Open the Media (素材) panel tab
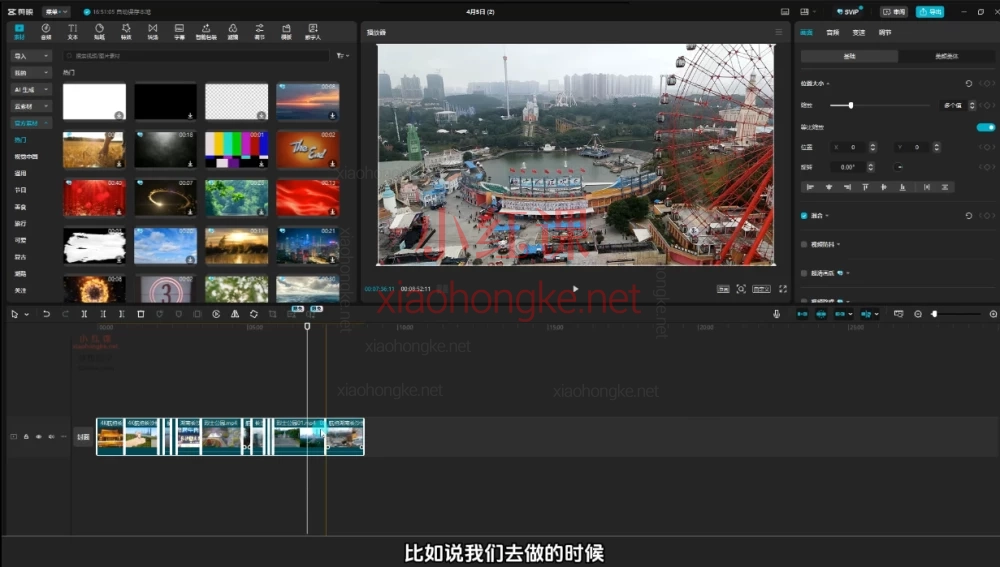The image size is (1000, 567). point(19,32)
